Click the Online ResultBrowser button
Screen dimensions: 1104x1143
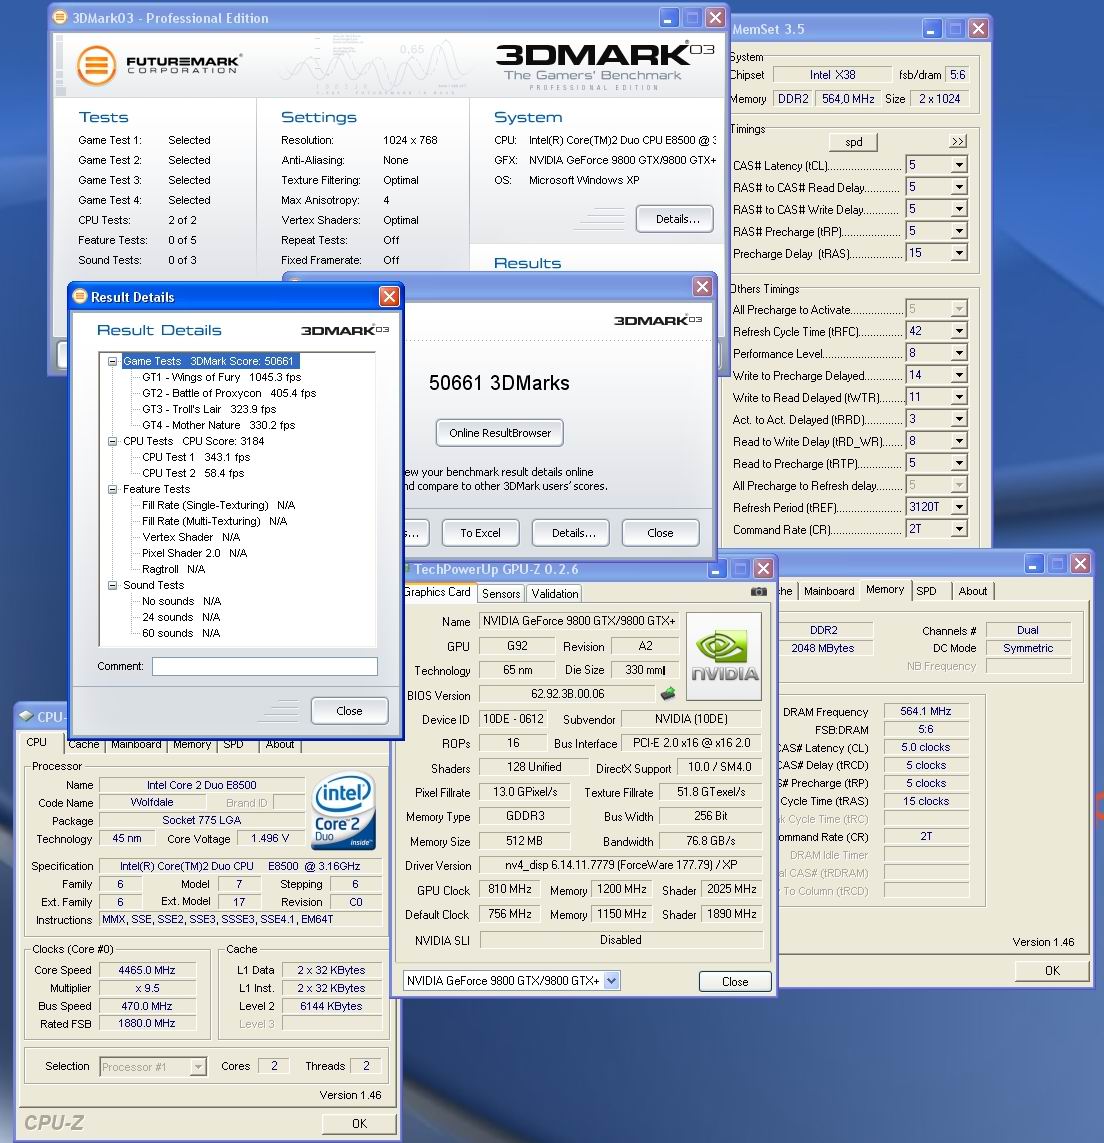499,433
